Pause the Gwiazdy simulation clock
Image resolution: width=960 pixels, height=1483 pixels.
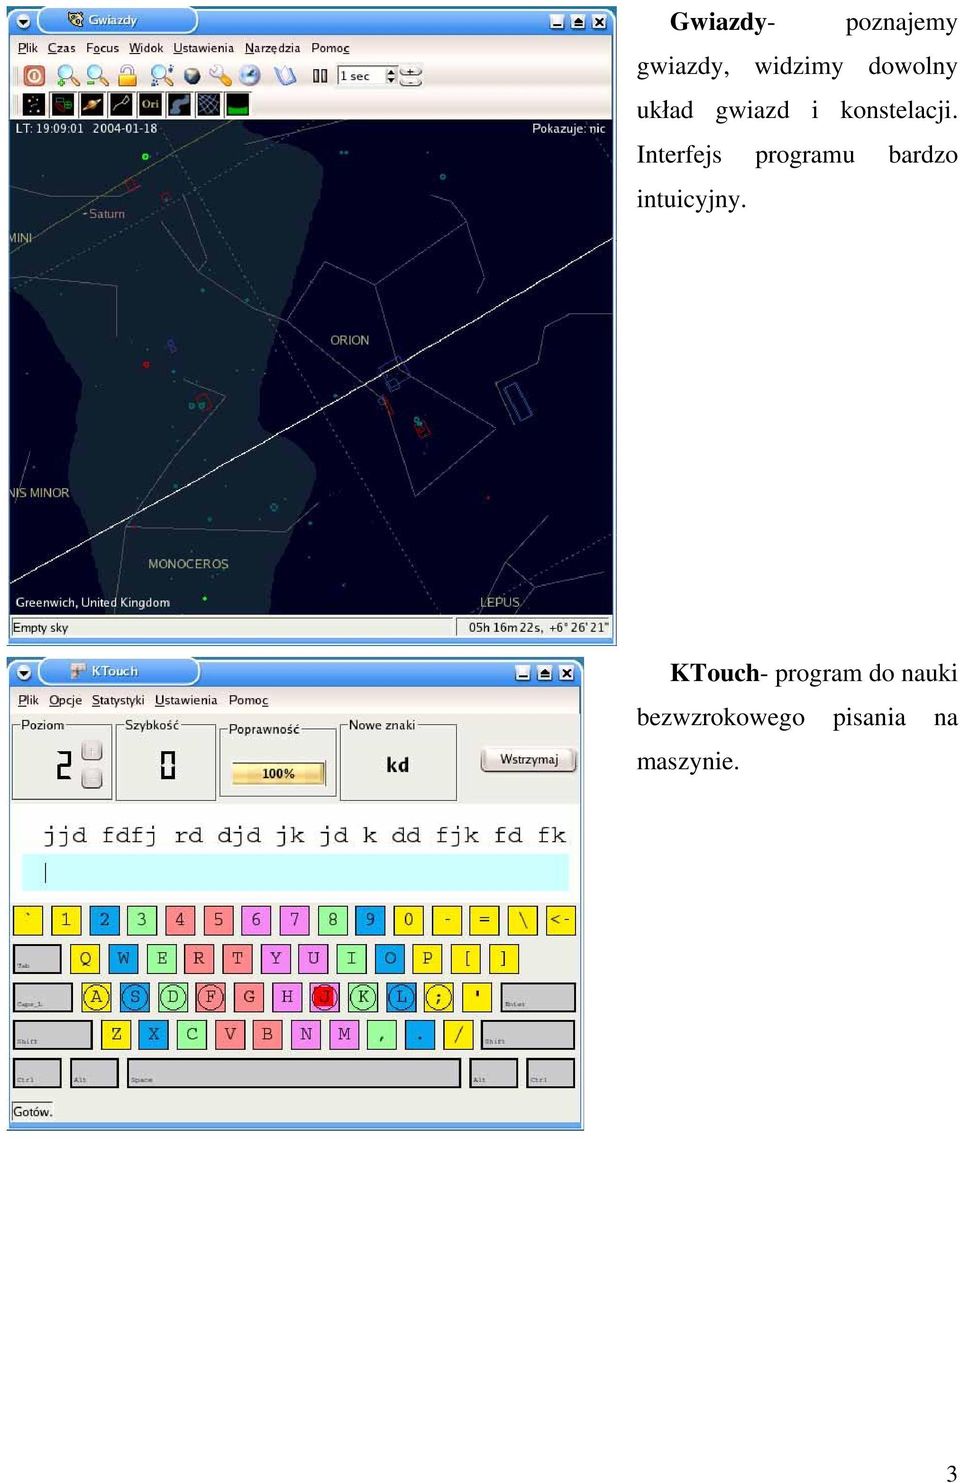coord(320,75)
